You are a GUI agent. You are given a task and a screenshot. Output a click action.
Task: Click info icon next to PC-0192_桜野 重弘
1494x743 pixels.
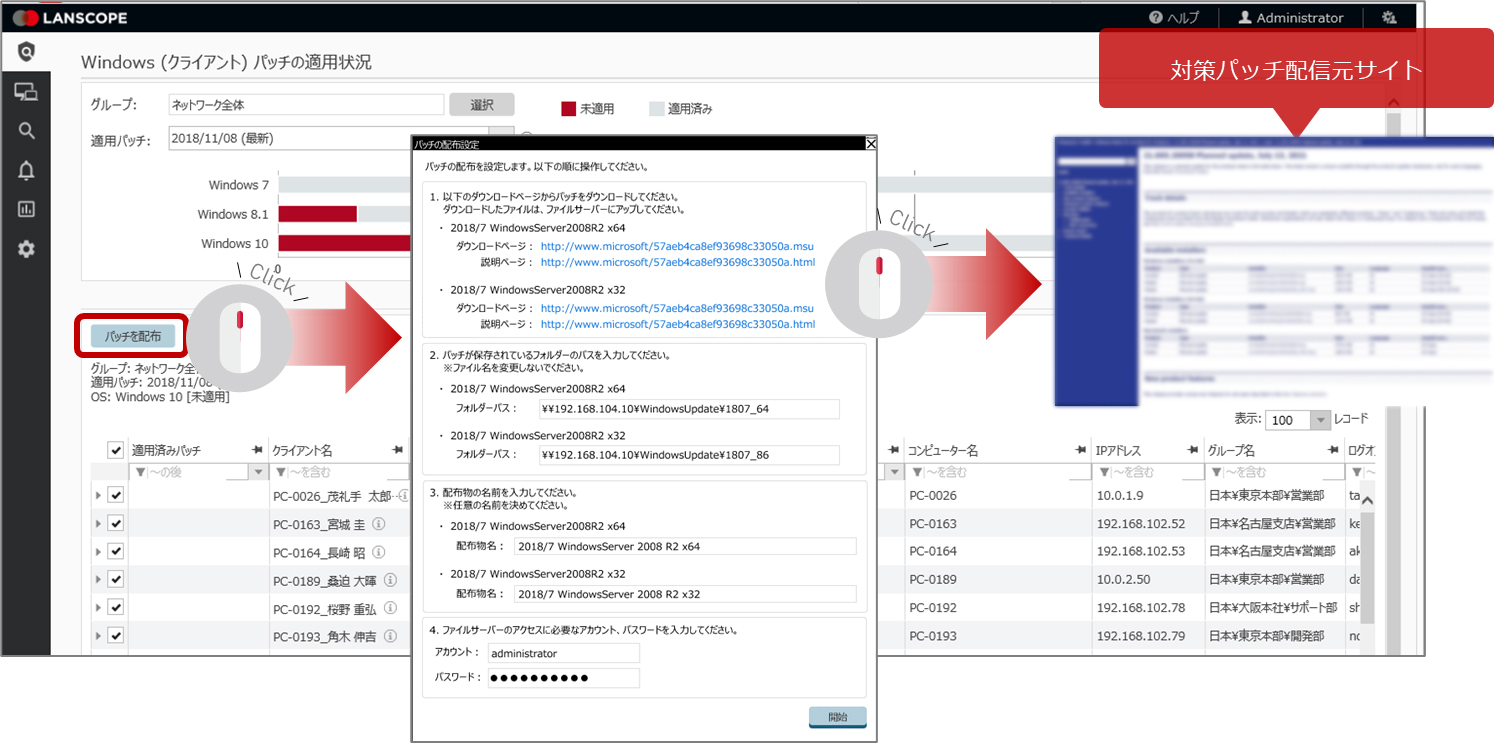tap(391, 607)
